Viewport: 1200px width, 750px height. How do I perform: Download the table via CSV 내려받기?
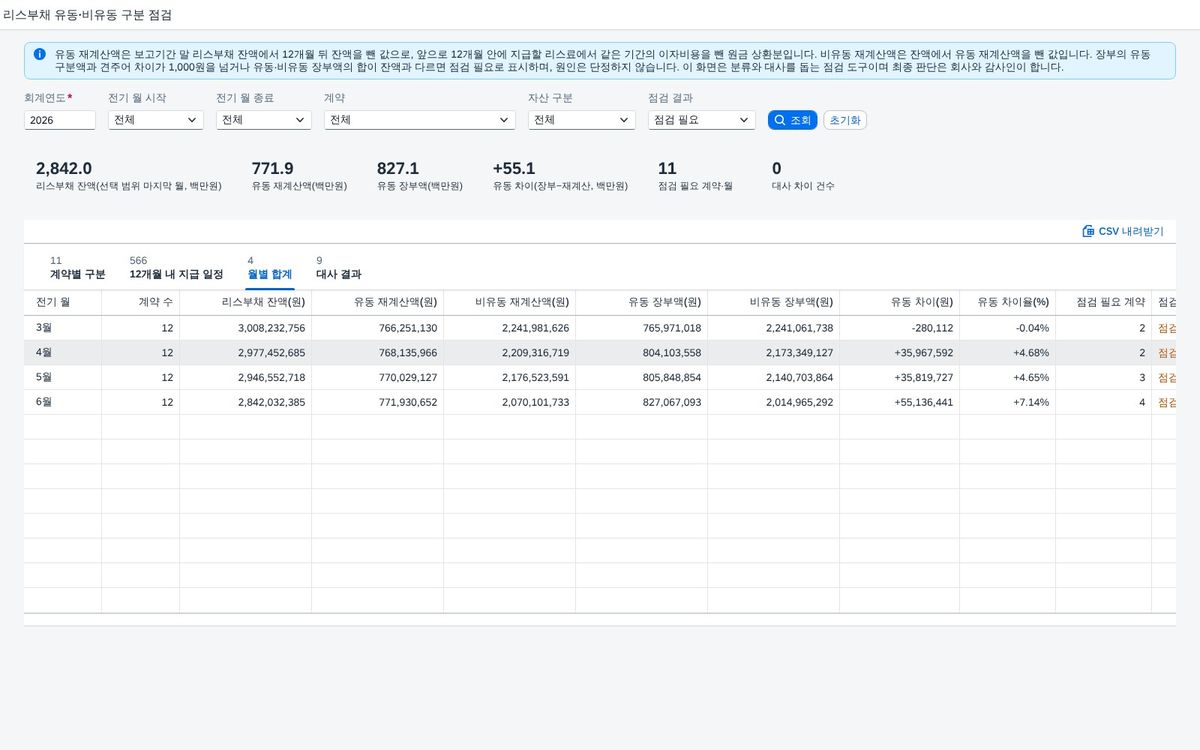[x=1123, y=231]
